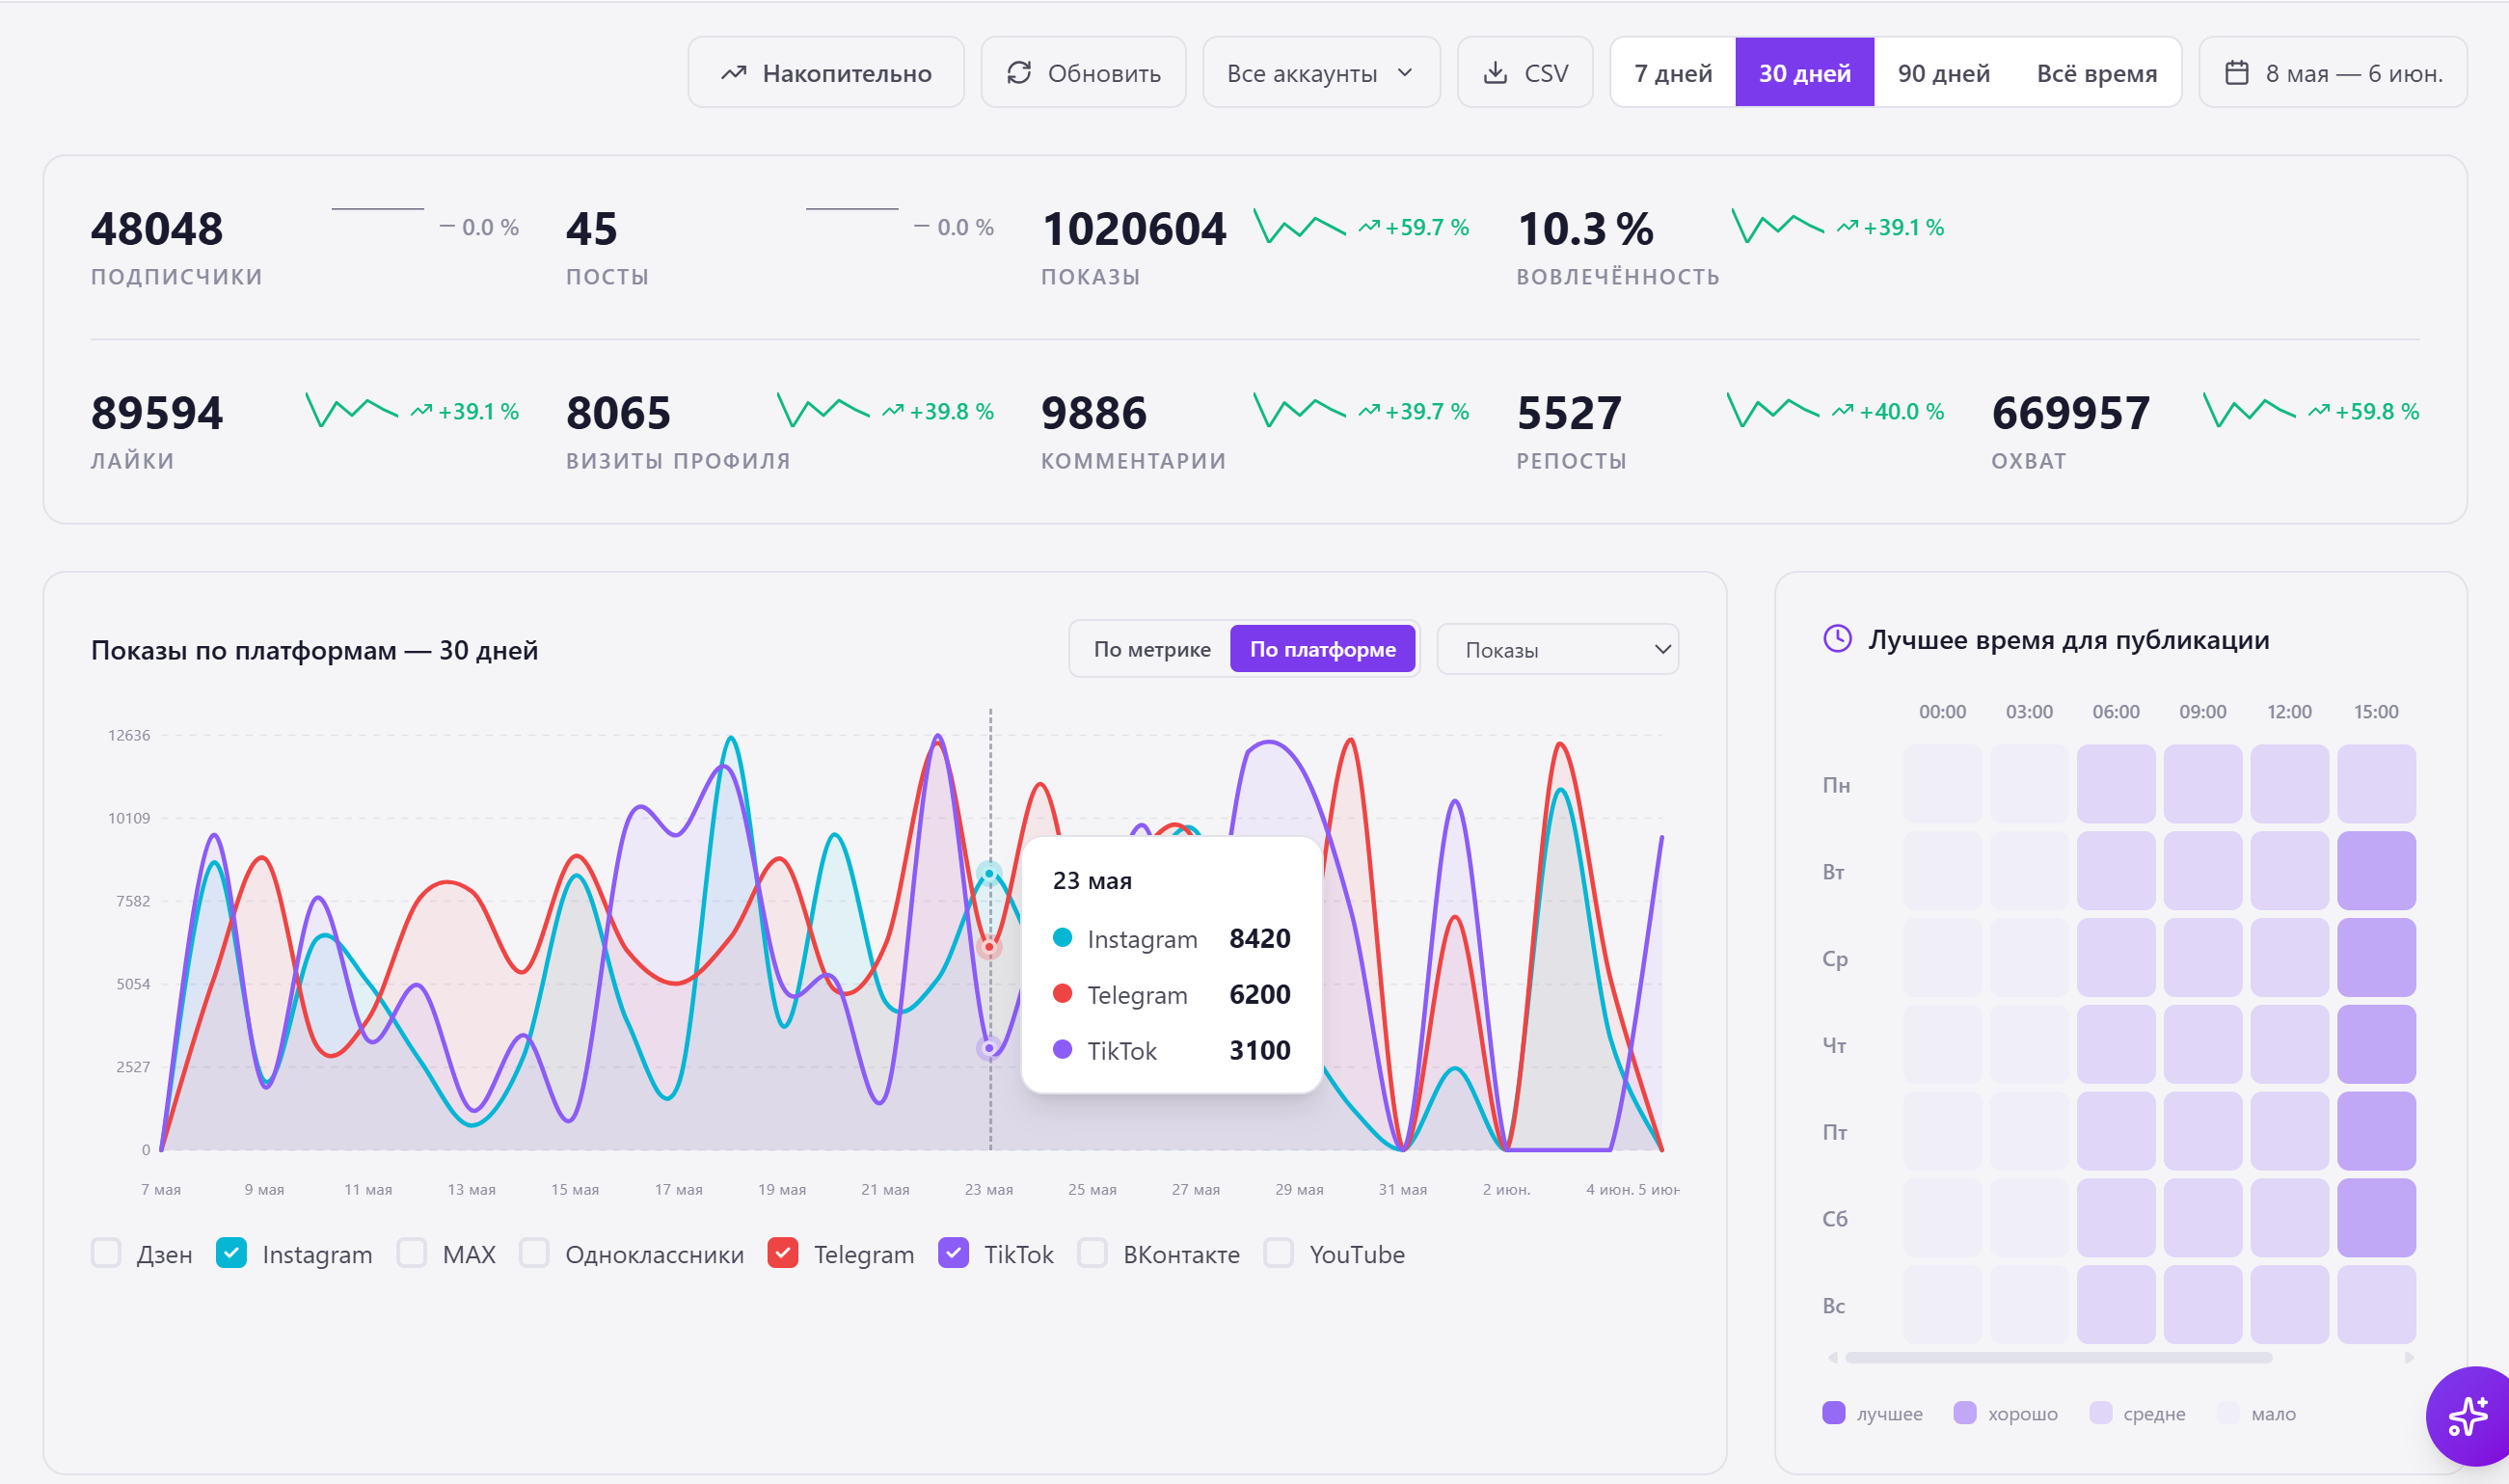Click the 48048 Подписчики value

[x=157, y=229]
